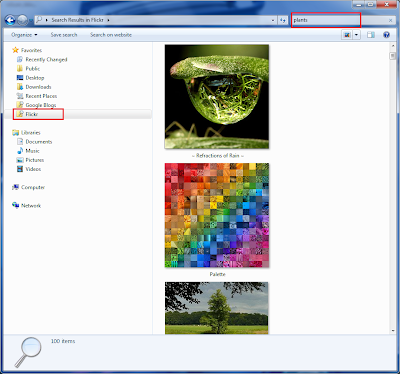This screenshot has width=400, height=374.
Task: Click the magnifier icon in details pane
Action: coord(28,352)
